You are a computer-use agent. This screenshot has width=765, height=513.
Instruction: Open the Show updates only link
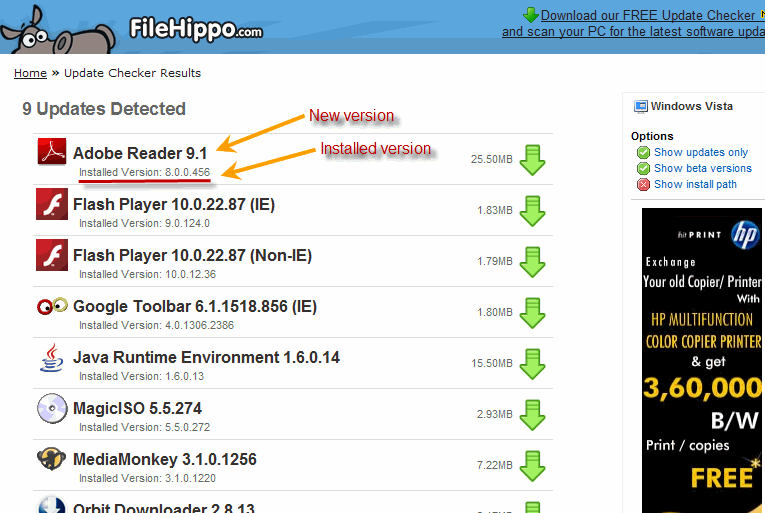tap(701, 152)
